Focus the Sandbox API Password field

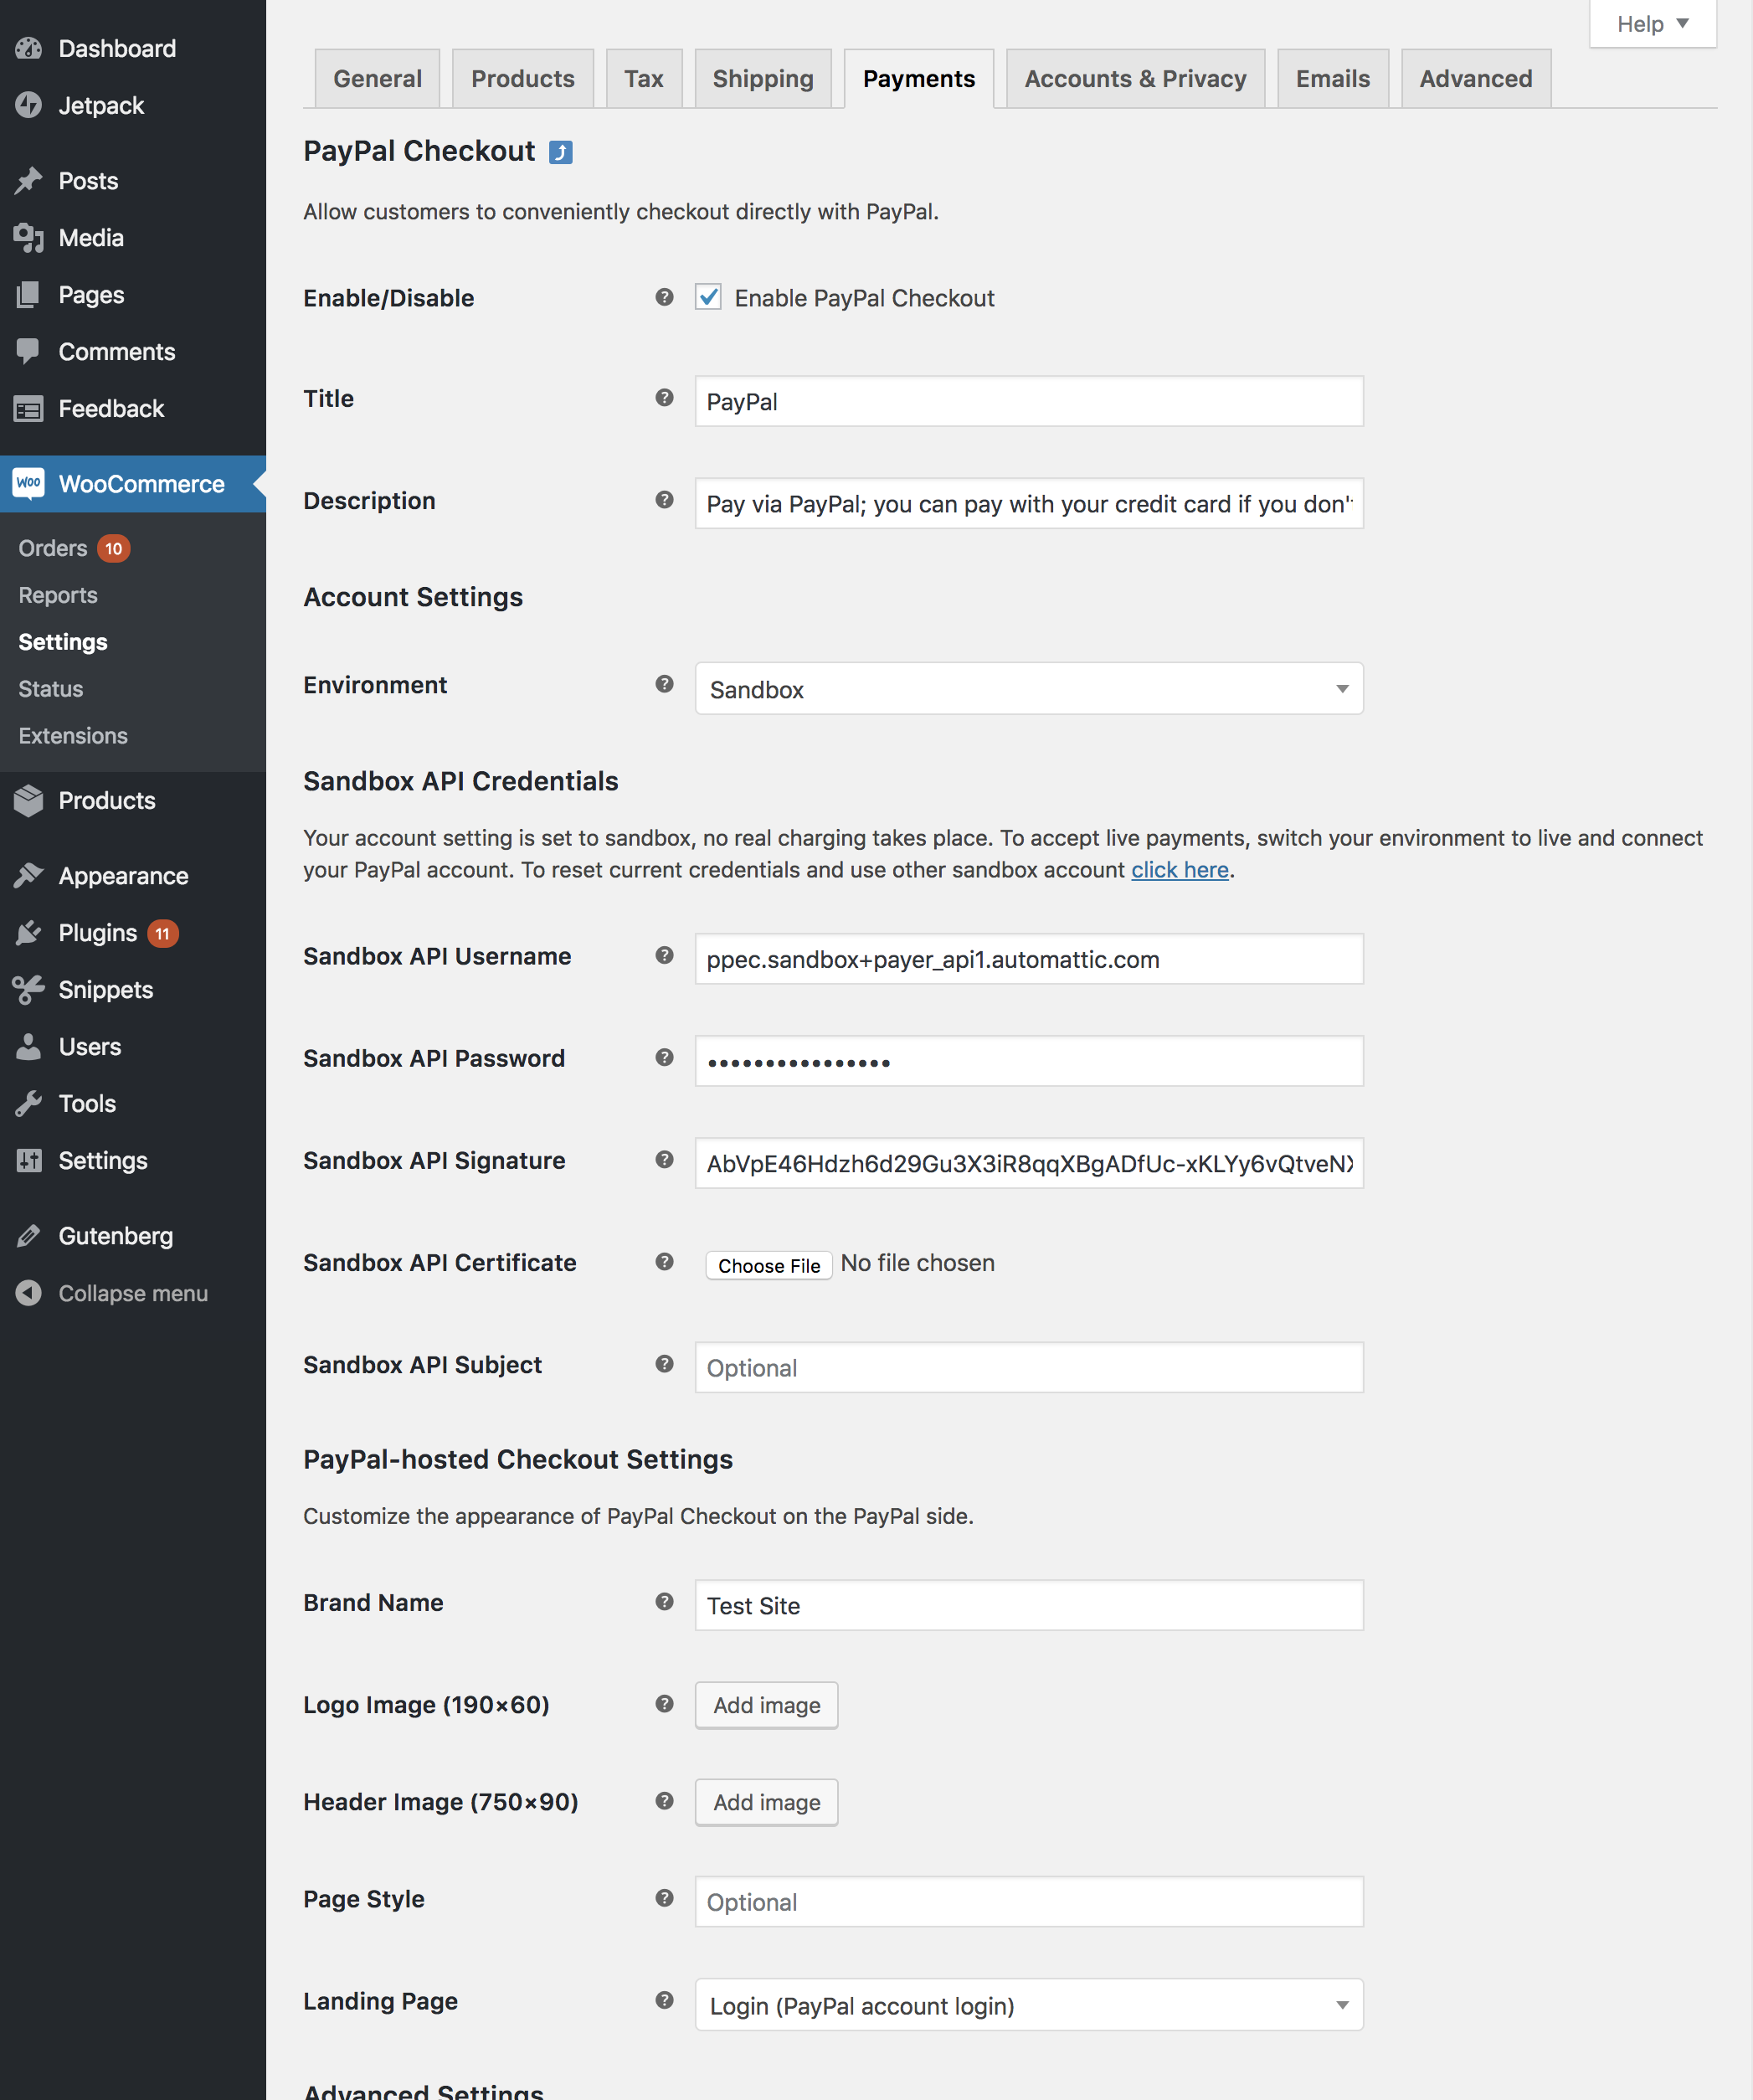tap(1029, 1061)
